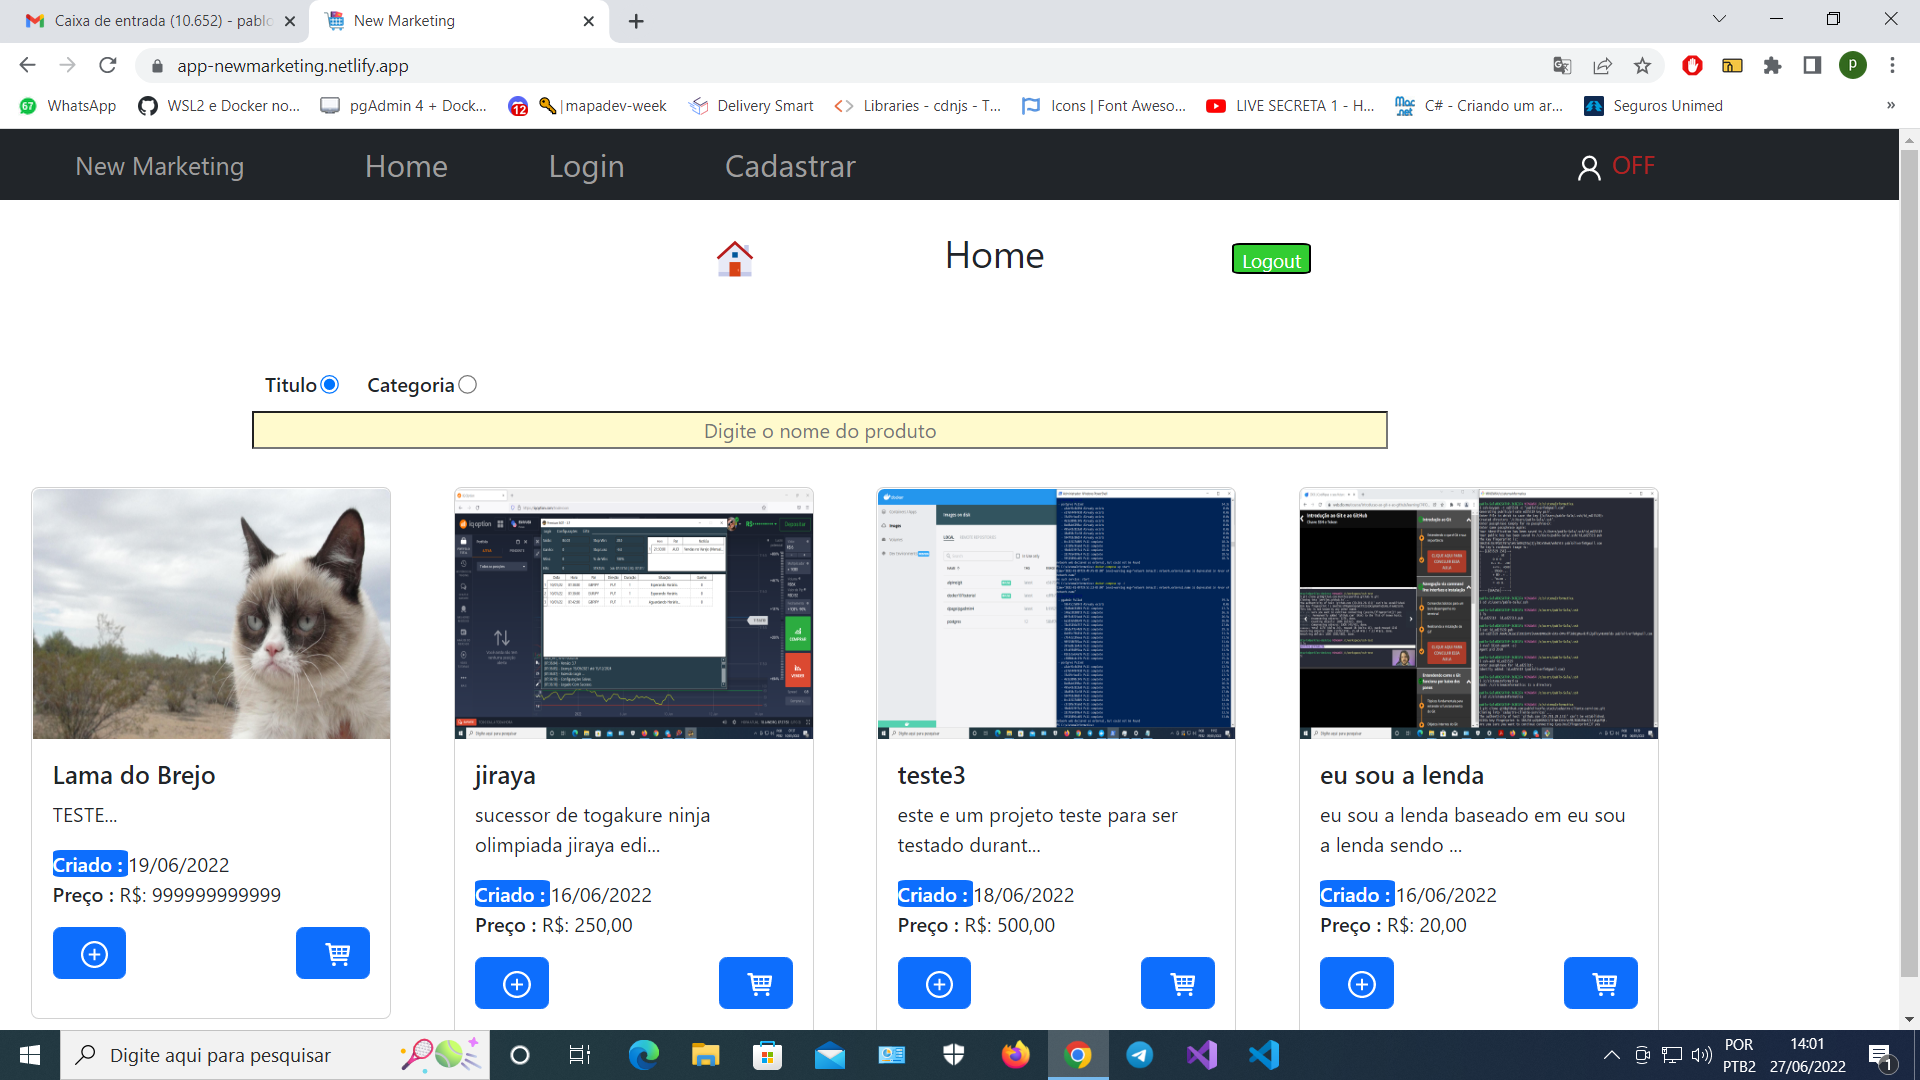
Task: Open the Delivery Smart bookmark
Action: [752, 106]
